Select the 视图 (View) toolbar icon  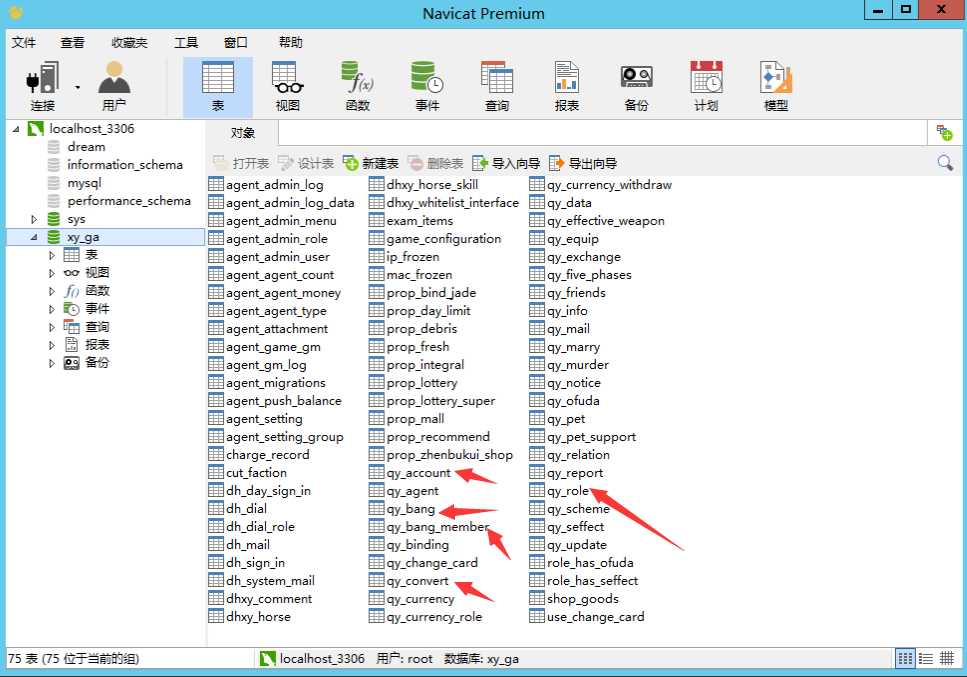[x=287, y=86]
